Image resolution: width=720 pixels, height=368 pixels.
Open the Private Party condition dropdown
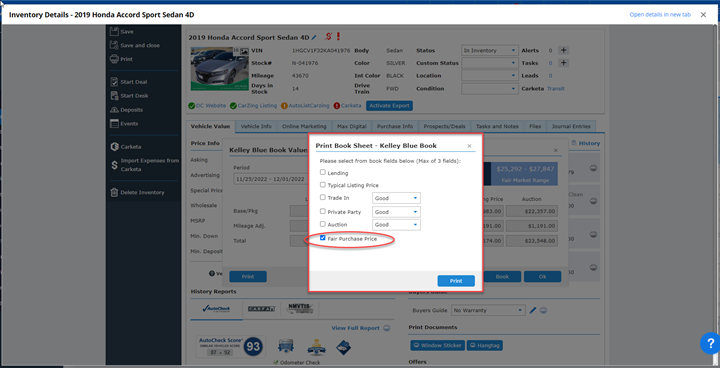pyautogui.click(x=396, y=212)
